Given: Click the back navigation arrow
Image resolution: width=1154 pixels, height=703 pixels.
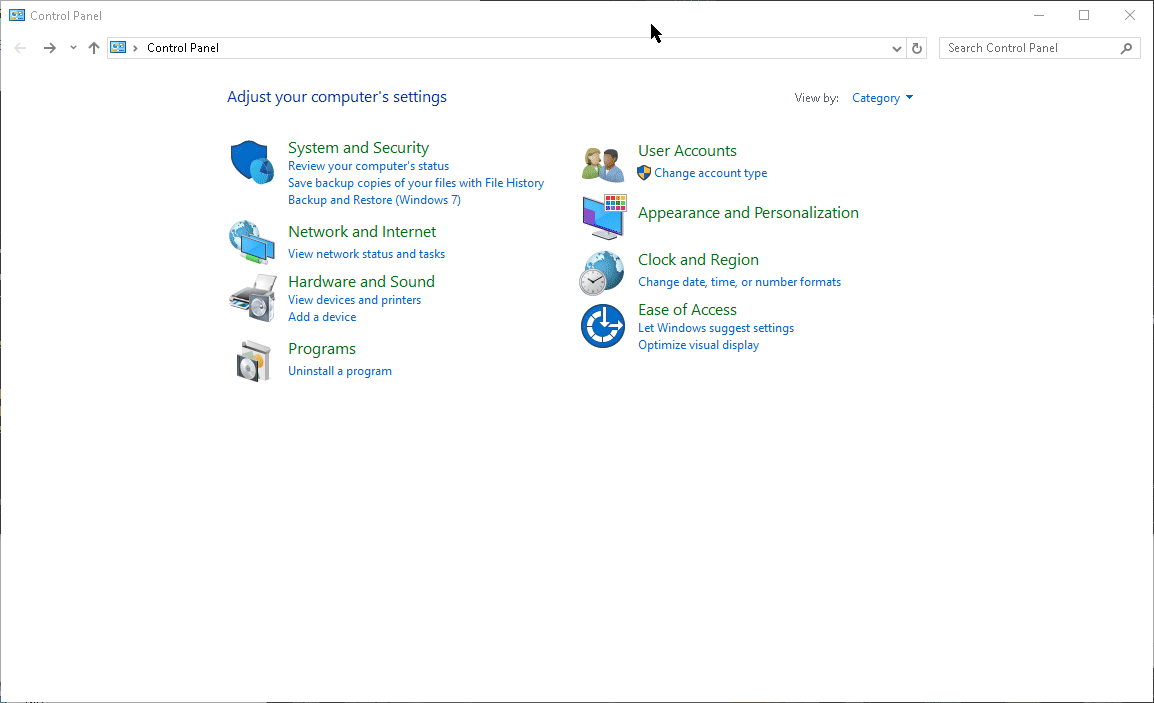Looking at the screenshot, I should (x=21, y=48).
